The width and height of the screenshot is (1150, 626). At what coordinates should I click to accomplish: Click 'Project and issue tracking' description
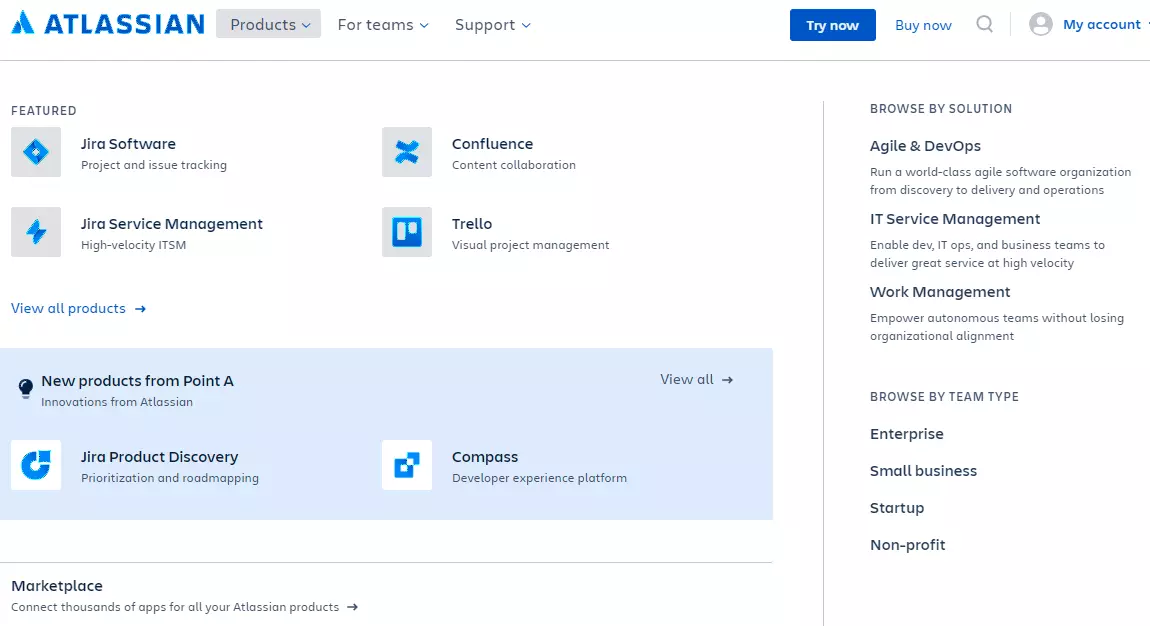pyautogui.click(x=153, y=165)
